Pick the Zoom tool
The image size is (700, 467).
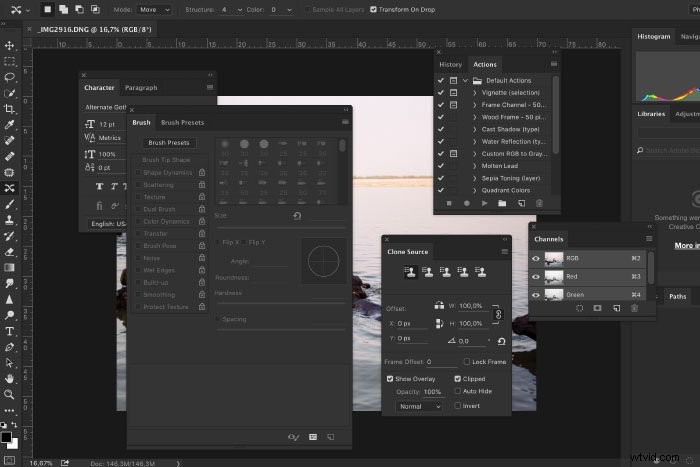click(x=9, y=395)
